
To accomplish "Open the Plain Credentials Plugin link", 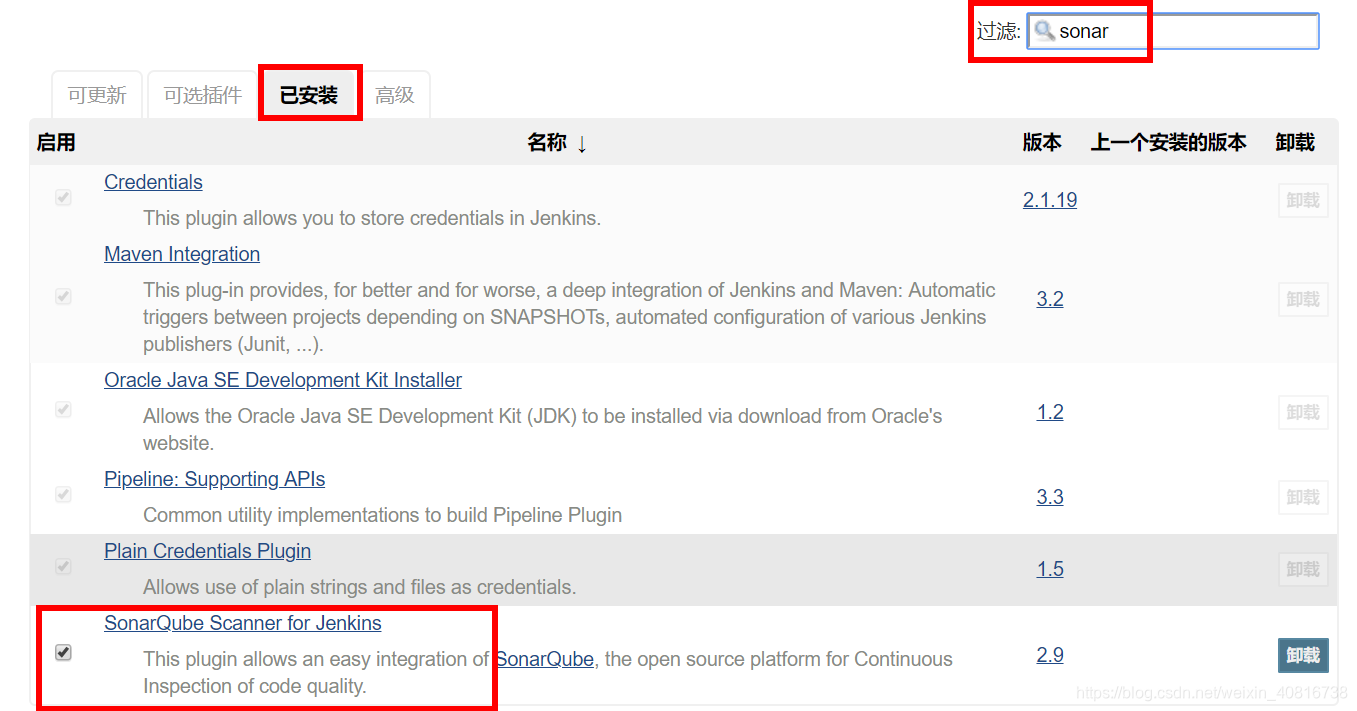I will [207, 551].
